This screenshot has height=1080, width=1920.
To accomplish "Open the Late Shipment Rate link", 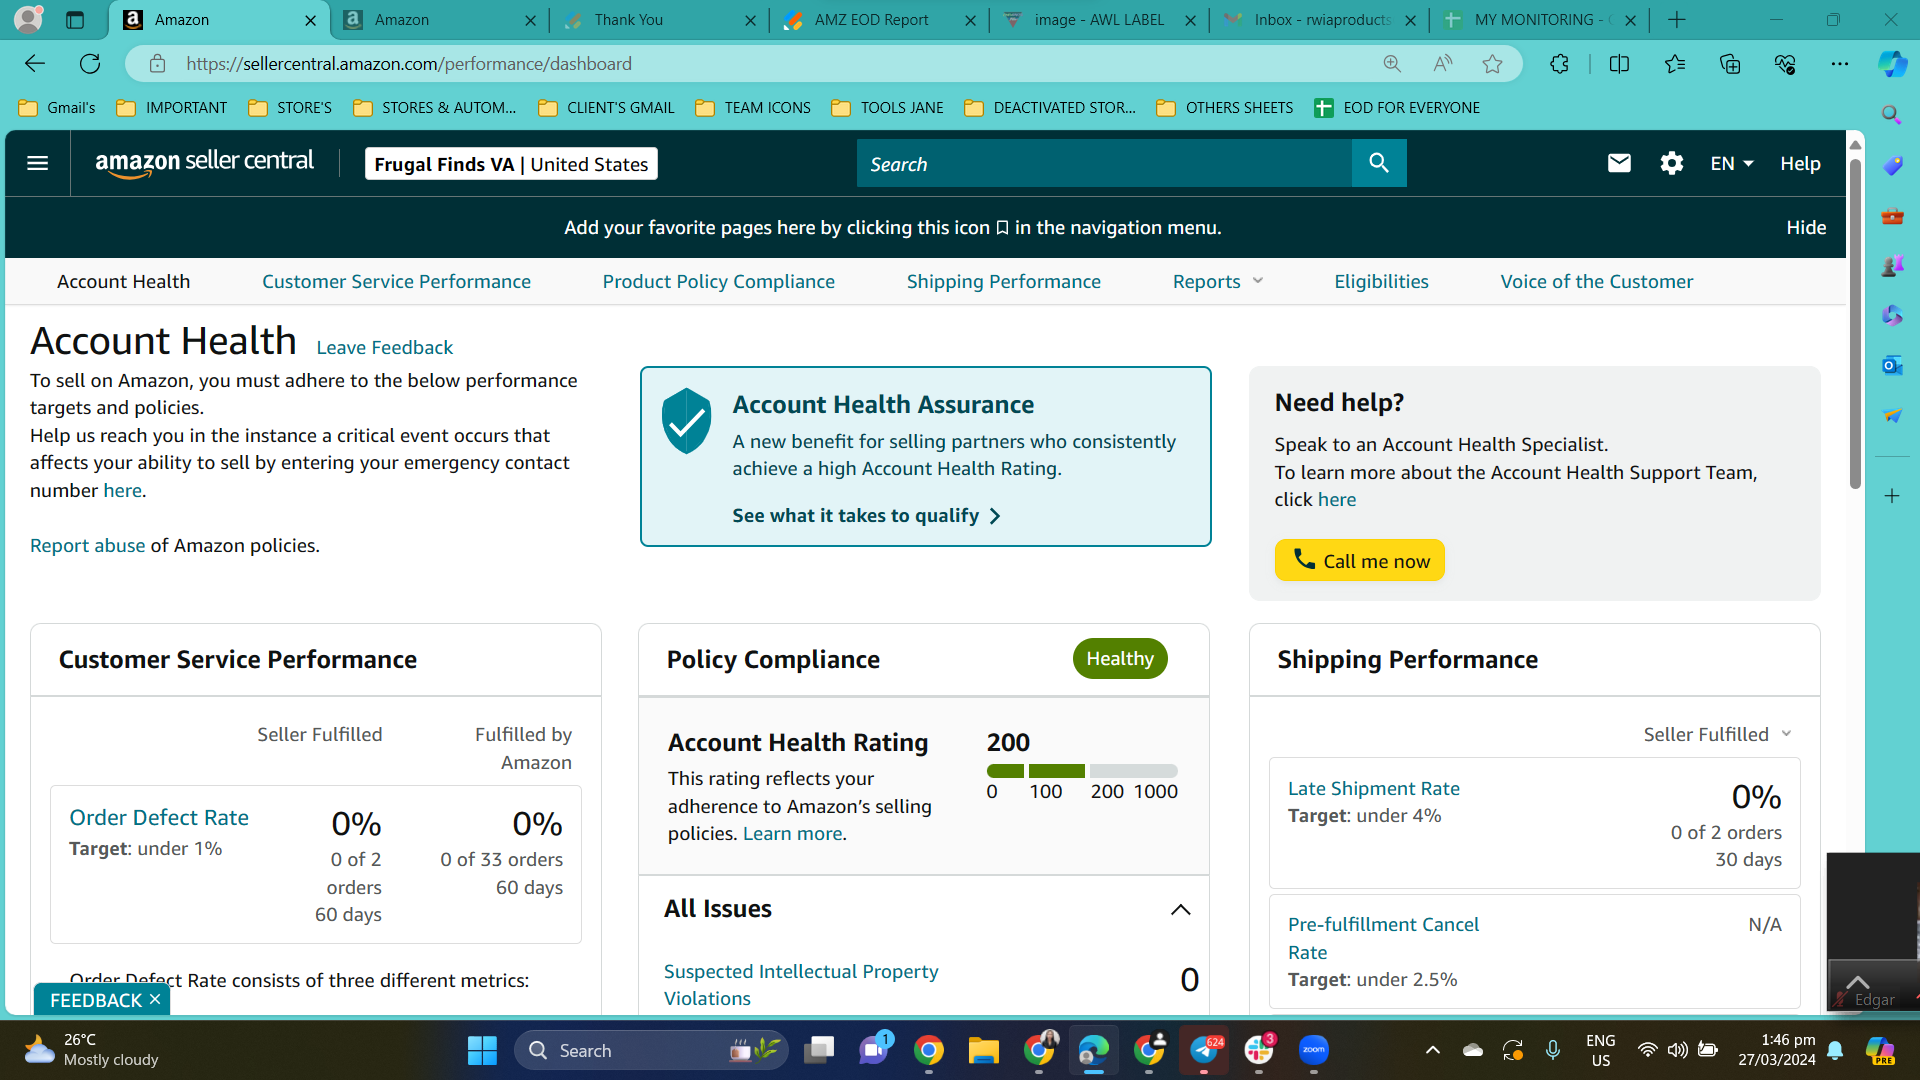I will pyautogui.click(x=1373, y=788).
